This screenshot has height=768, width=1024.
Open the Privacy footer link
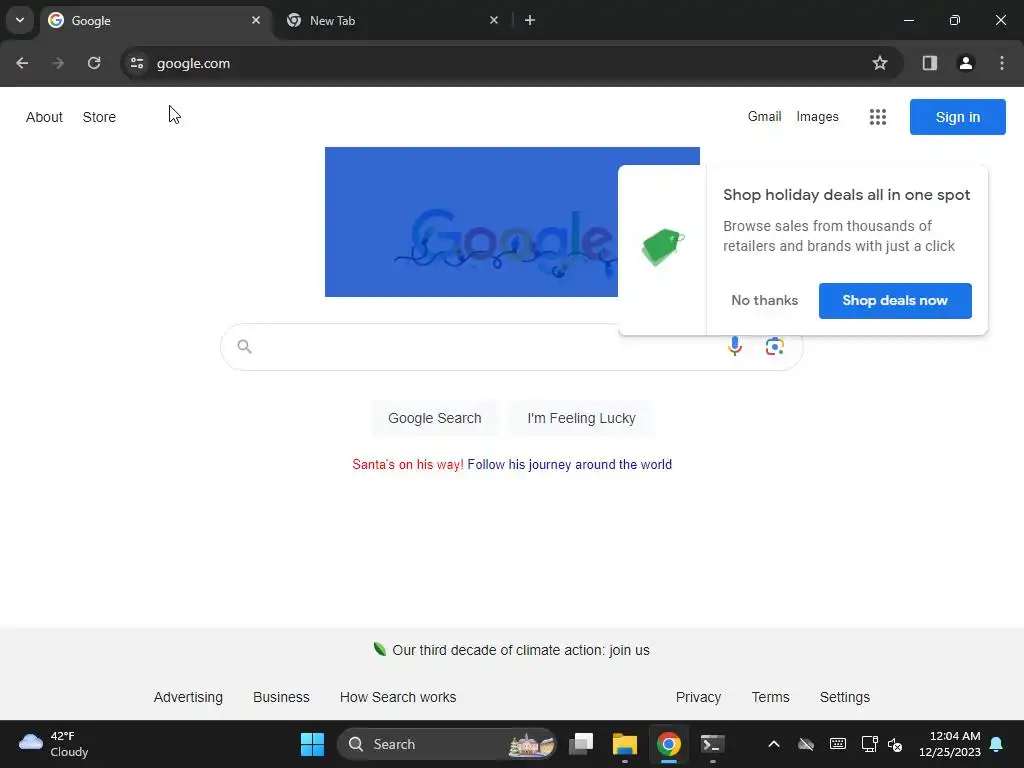click(698, 697)
